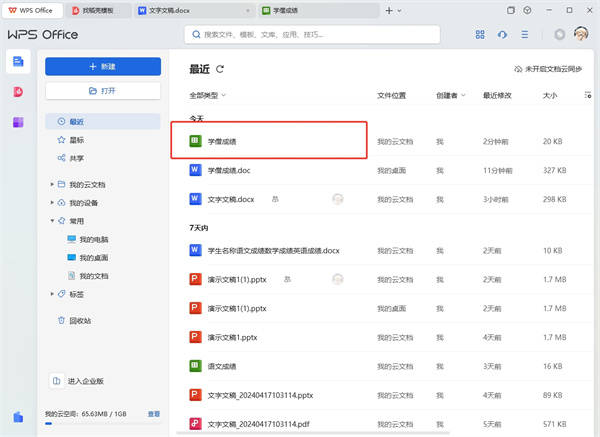
Task: Click 我的云空间: 65.63MB / 1GB text
Action: [x=86, y=414]
